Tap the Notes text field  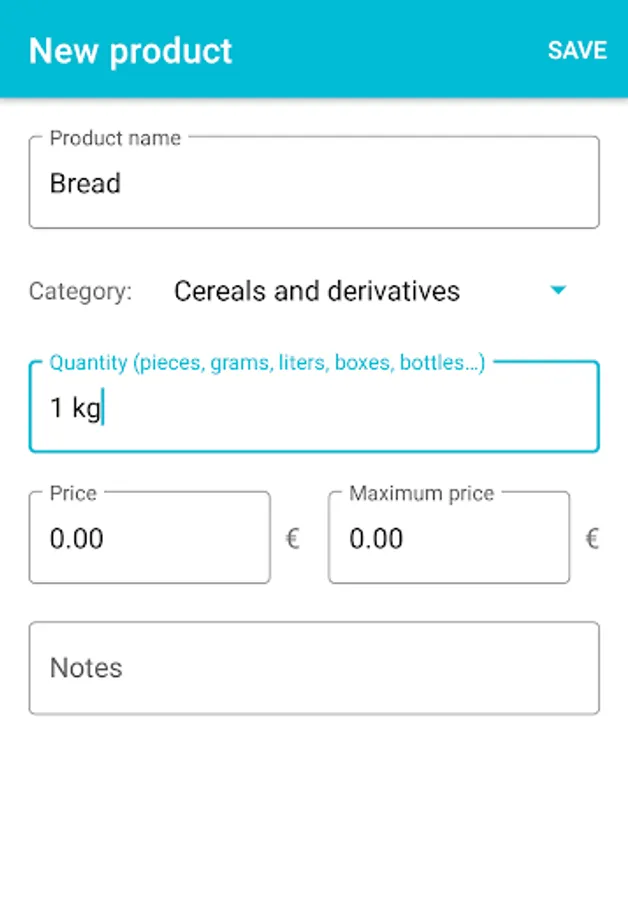click(x=314, y=668)
